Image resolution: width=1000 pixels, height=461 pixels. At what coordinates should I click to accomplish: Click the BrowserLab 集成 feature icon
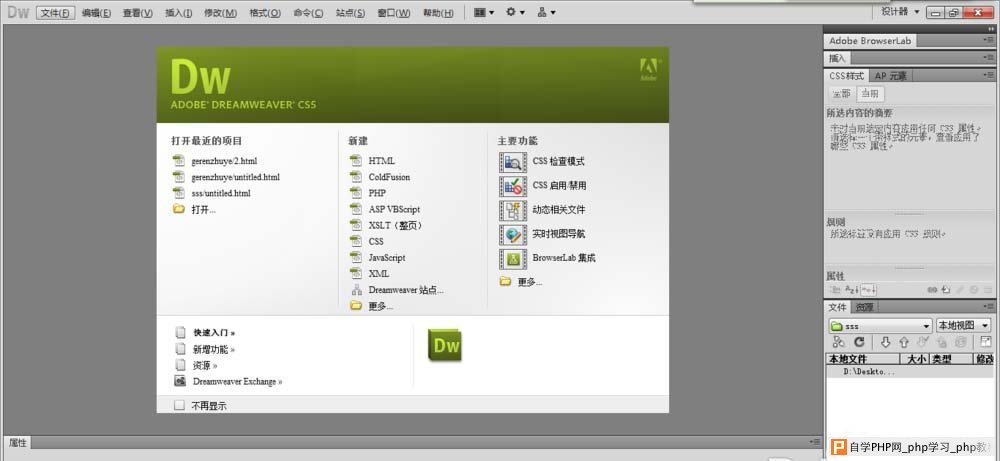pyautogui.click(x=513, y=258)
